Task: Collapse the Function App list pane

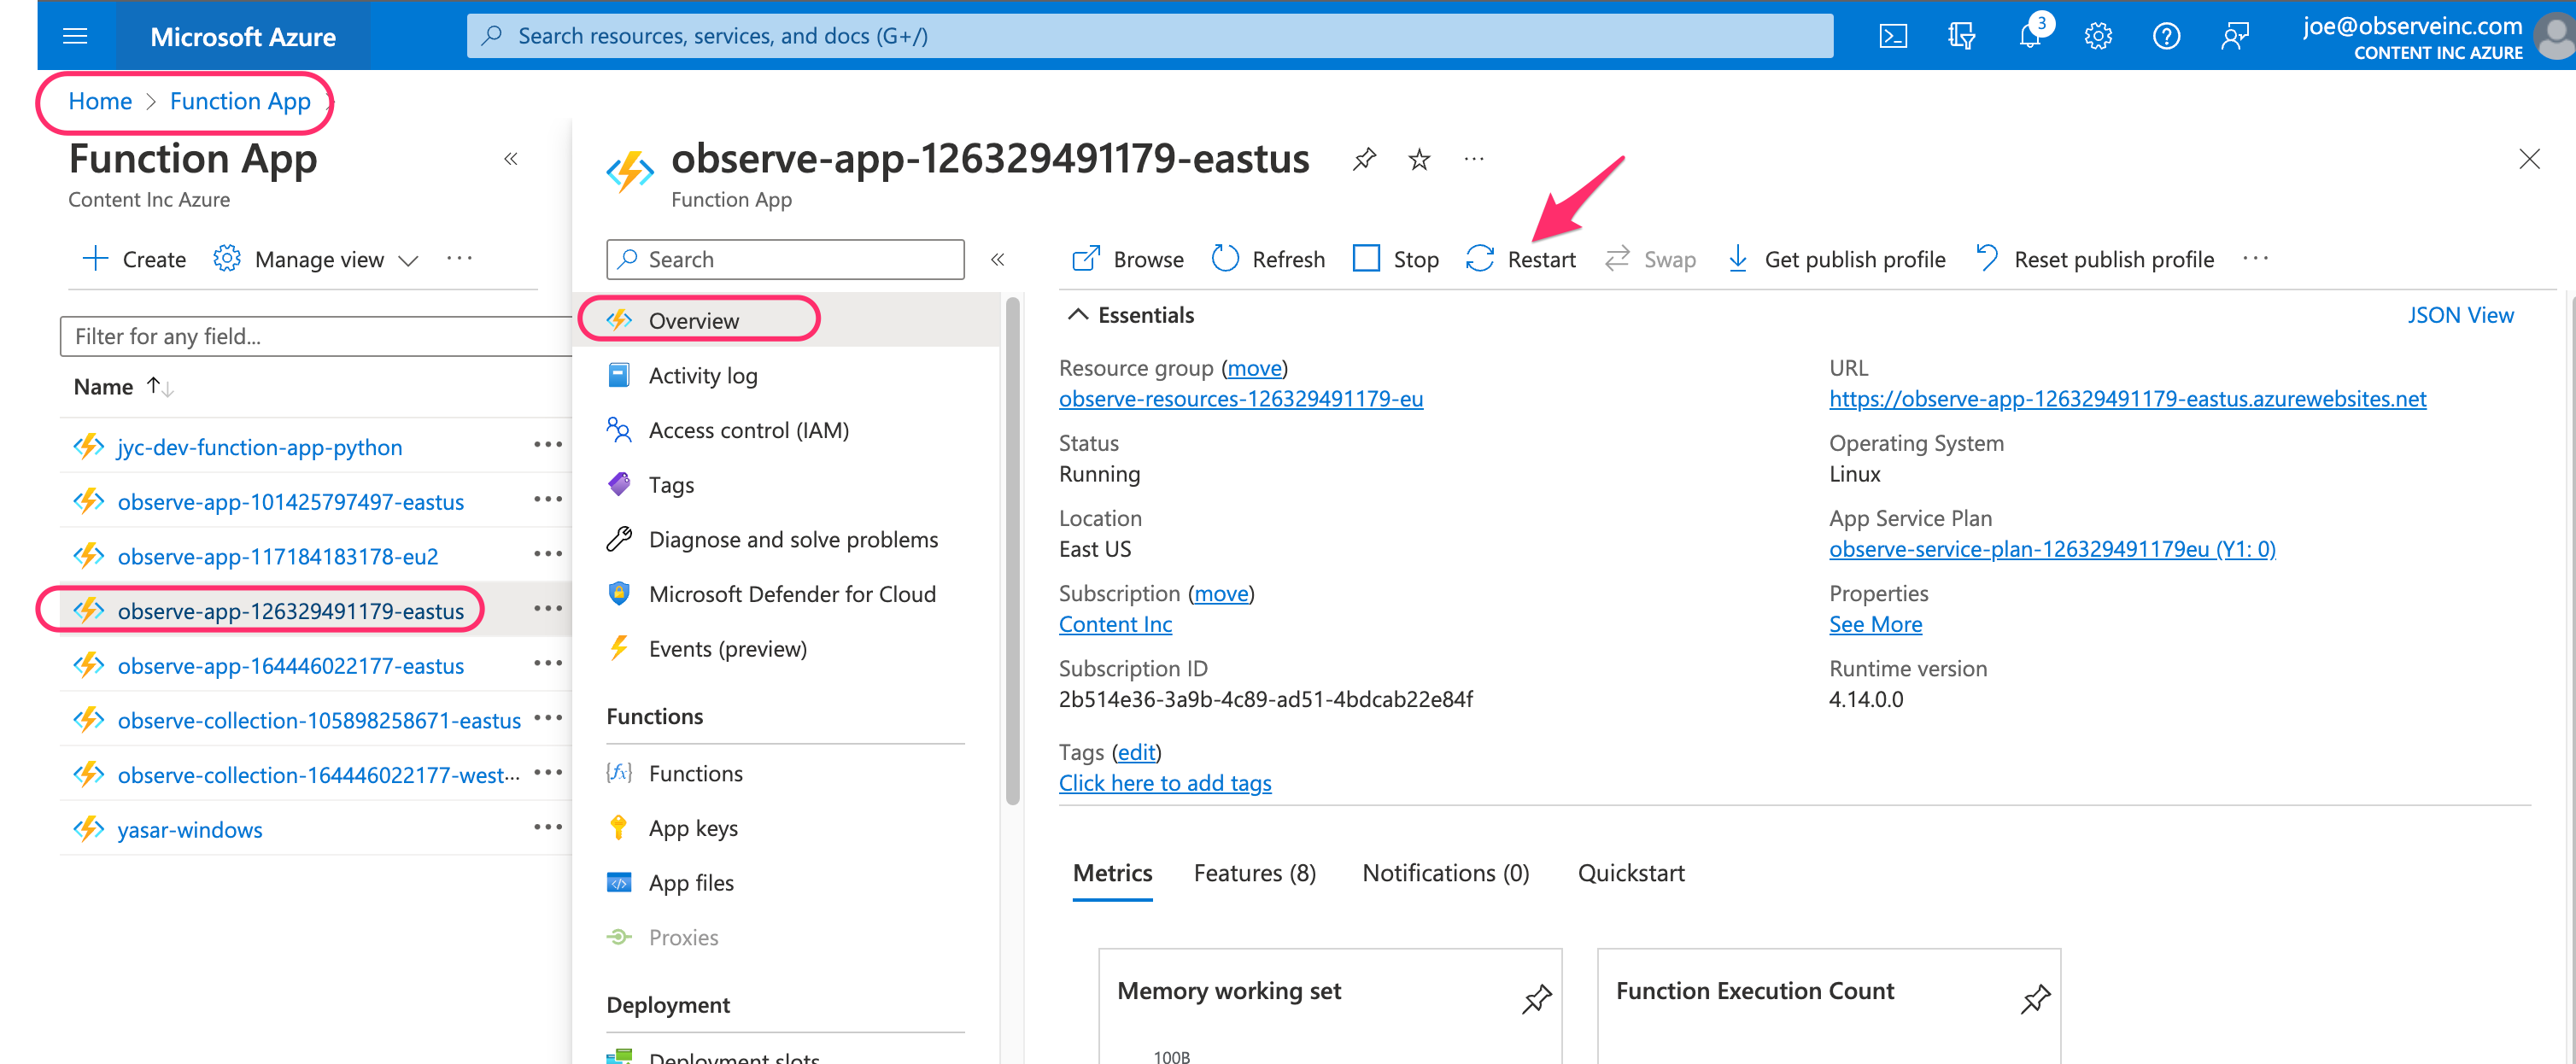Action: [x=510, y=159]
